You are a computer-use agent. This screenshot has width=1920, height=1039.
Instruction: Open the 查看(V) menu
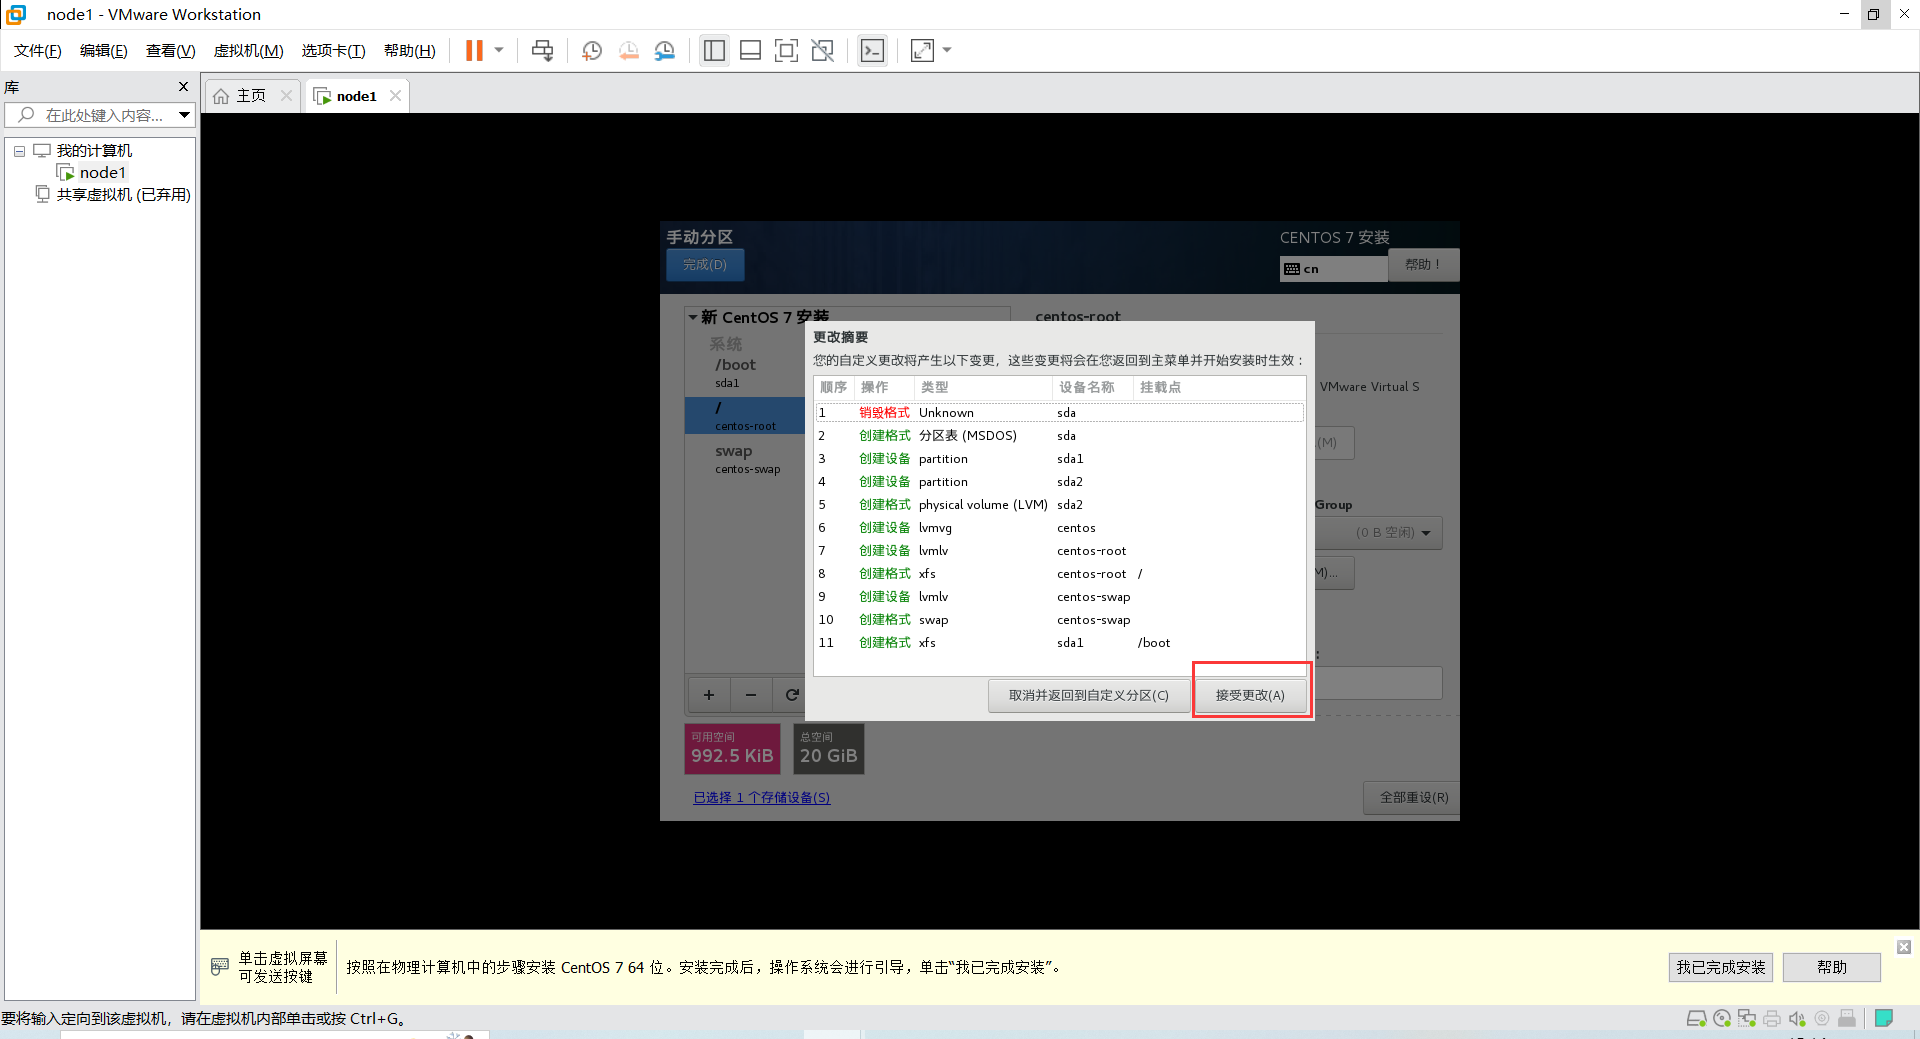(x=171, y=50)
